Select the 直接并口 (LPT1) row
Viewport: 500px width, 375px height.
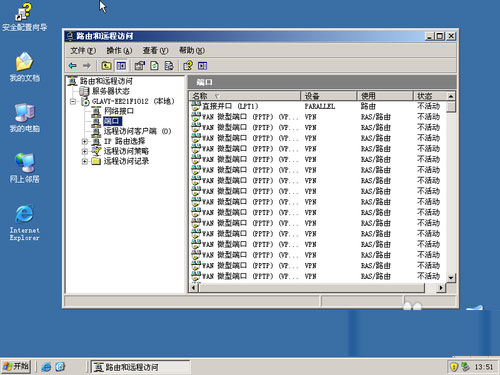(318, 106)
